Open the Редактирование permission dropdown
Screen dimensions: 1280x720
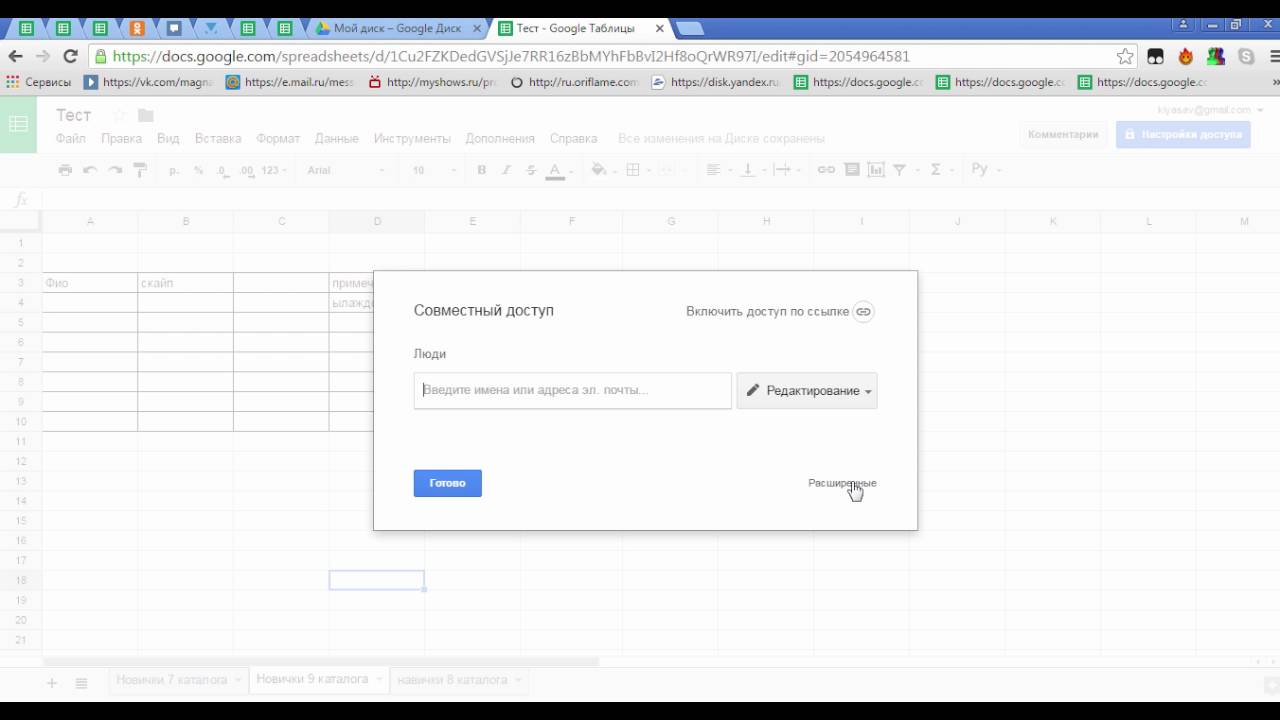pos(807,391)
